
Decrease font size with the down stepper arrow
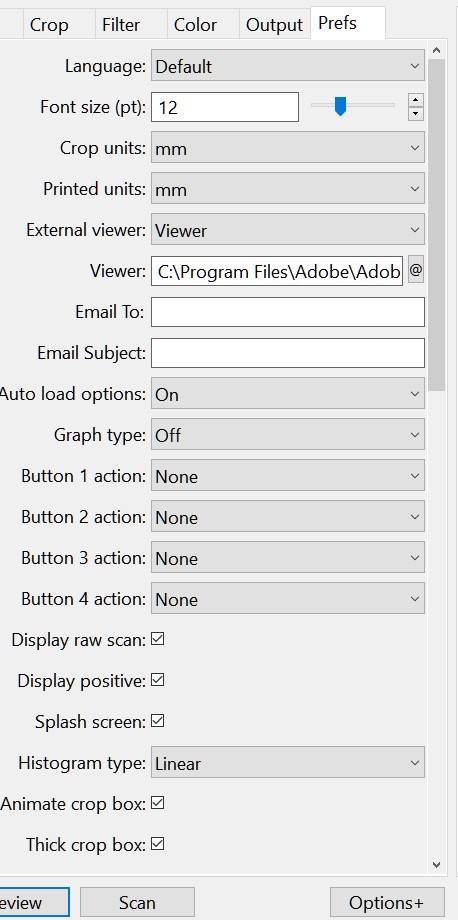pos(416,114)
